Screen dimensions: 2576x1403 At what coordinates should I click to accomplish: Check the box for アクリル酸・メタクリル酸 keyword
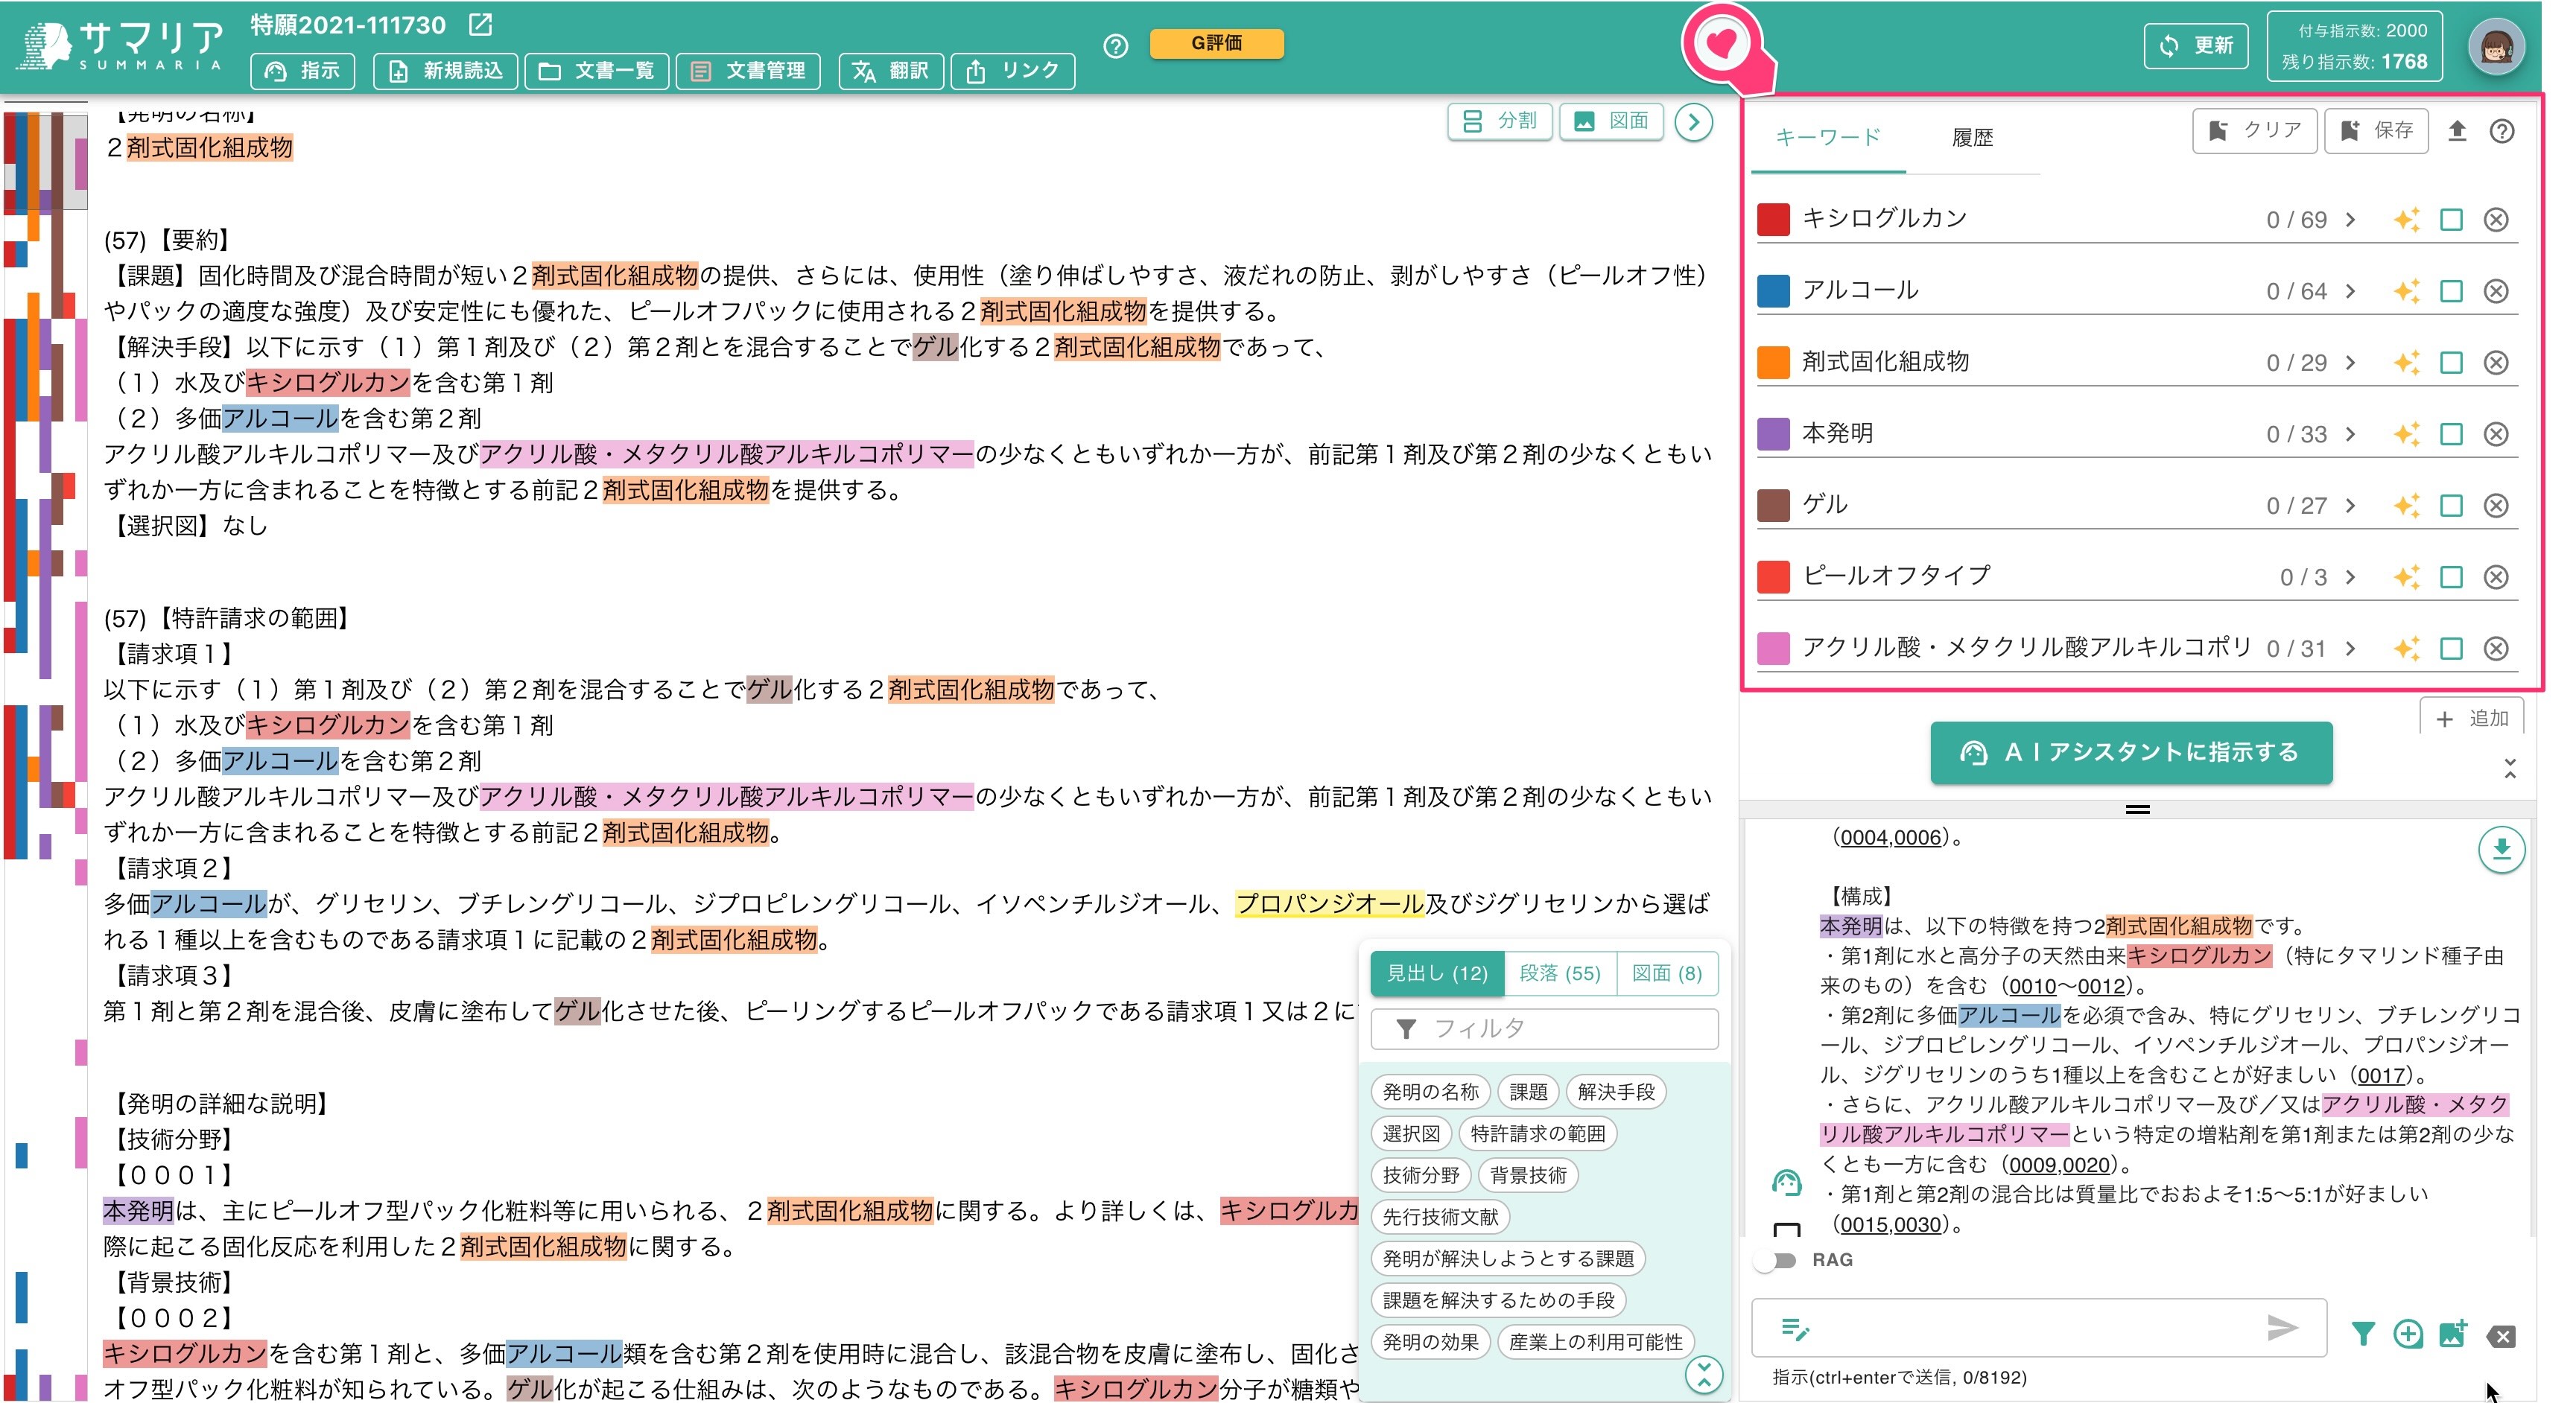pyautogui.click(x=2451, y=648)
